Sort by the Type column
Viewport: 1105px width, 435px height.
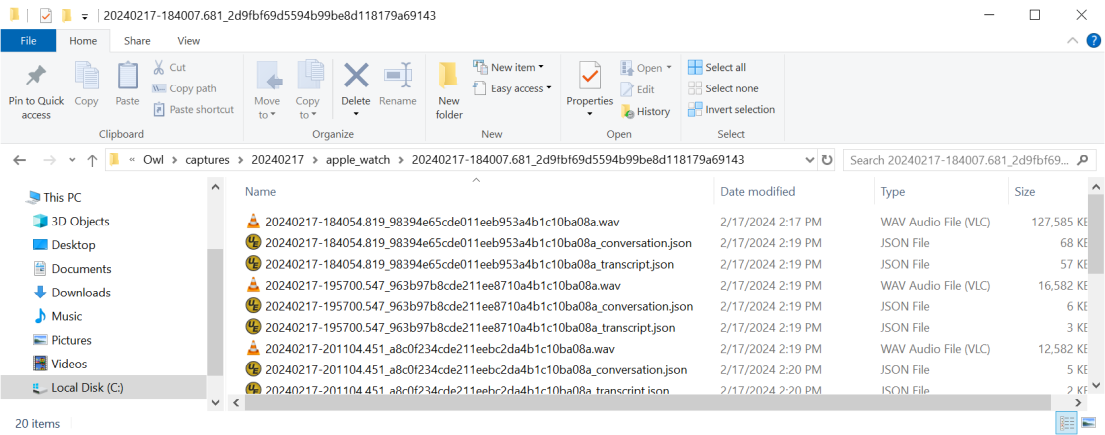[x=893, y=192]
